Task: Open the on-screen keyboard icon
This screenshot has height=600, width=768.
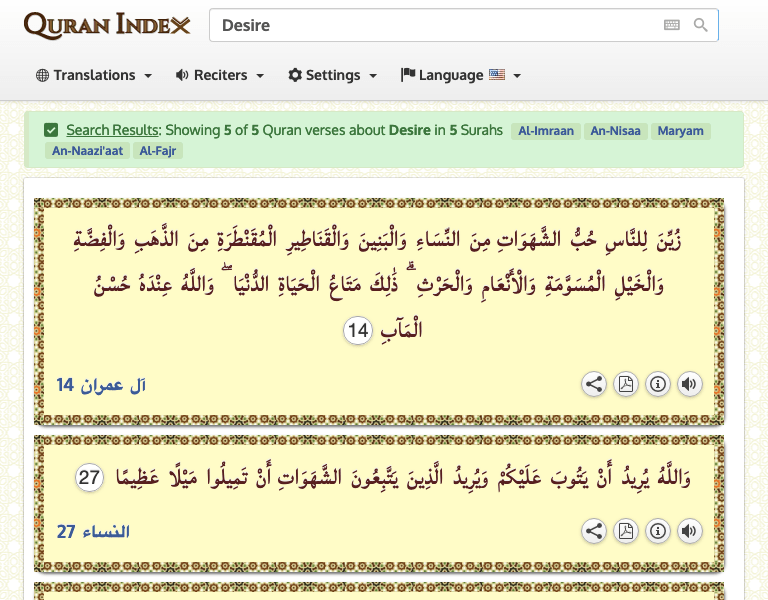Action: click(x=672, y=26)
